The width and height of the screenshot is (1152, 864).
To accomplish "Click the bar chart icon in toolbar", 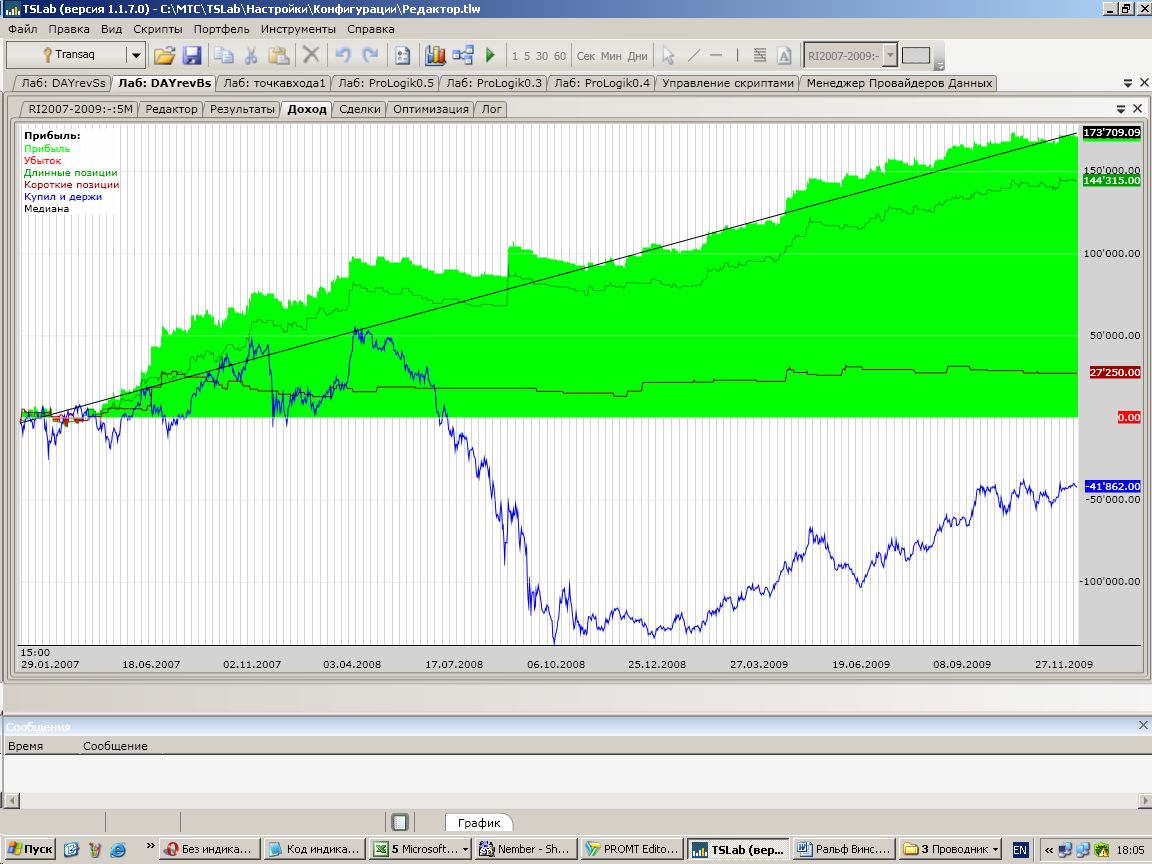I will 435,56.
